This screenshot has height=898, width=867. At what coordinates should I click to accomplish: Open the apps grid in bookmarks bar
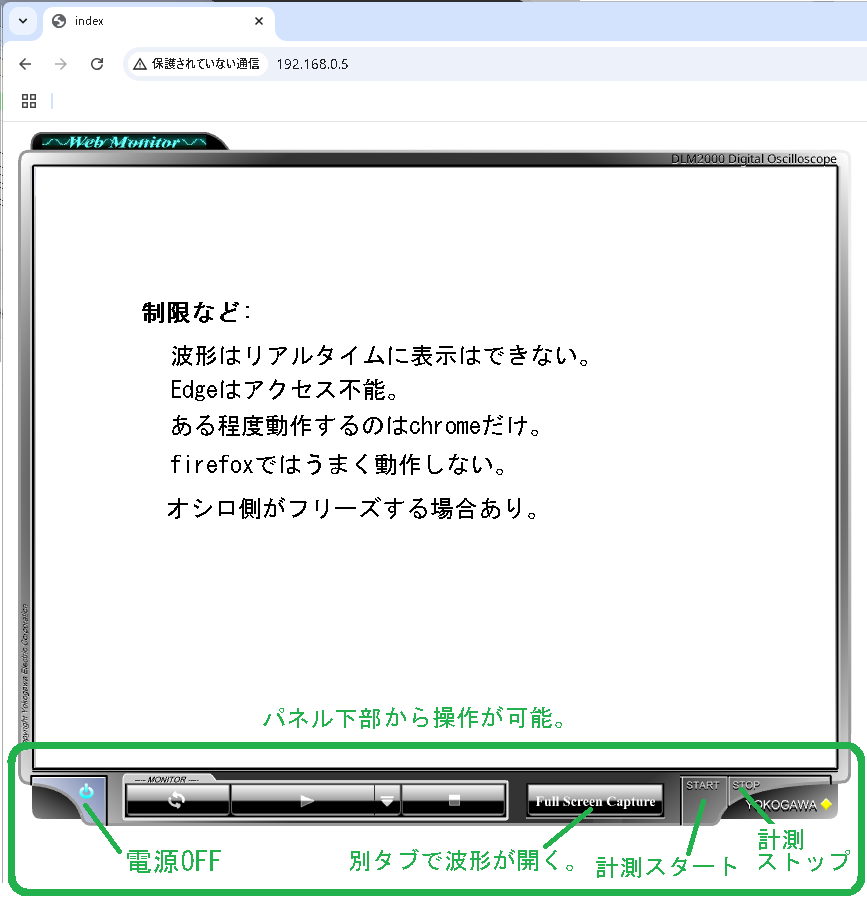[29, 101]
